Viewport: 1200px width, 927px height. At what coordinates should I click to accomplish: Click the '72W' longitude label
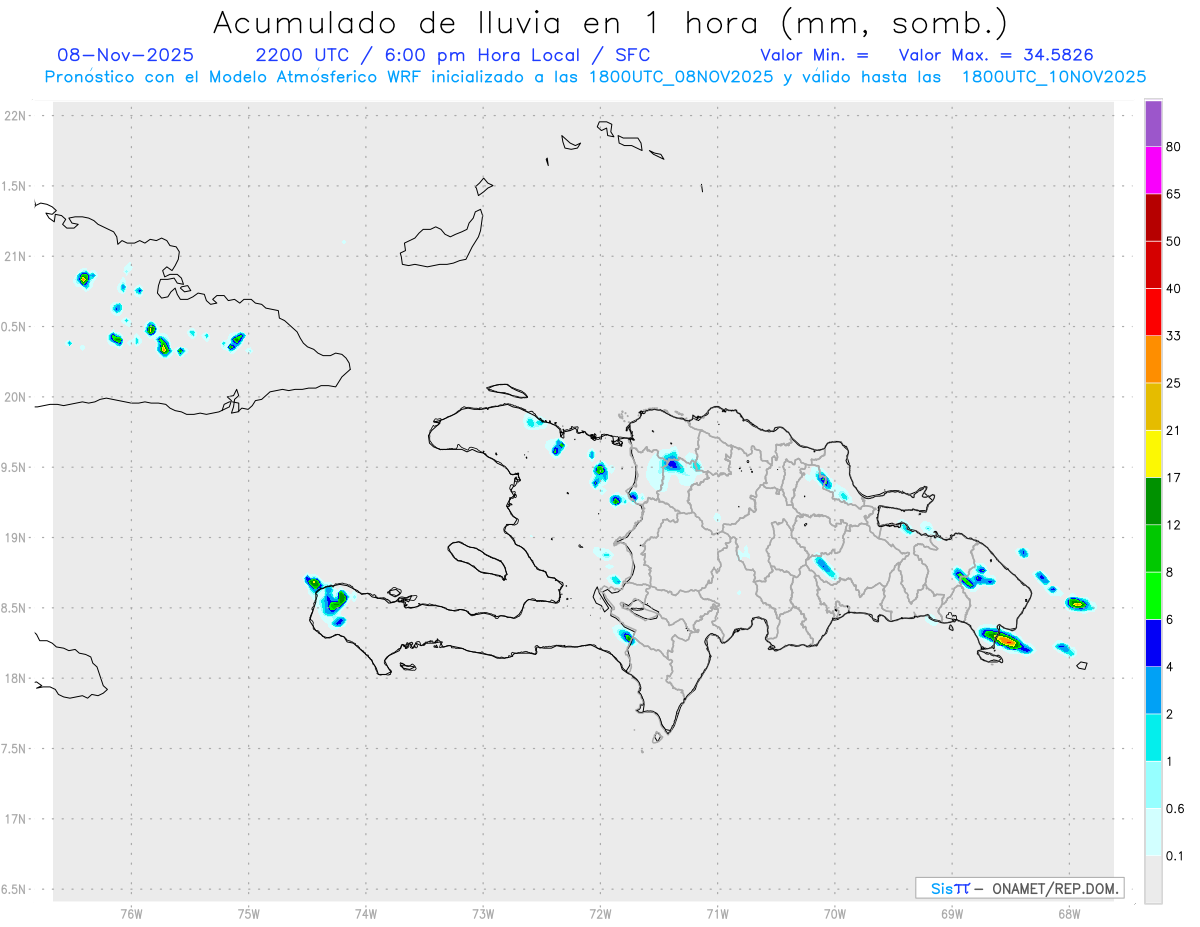tap(600, 915)
